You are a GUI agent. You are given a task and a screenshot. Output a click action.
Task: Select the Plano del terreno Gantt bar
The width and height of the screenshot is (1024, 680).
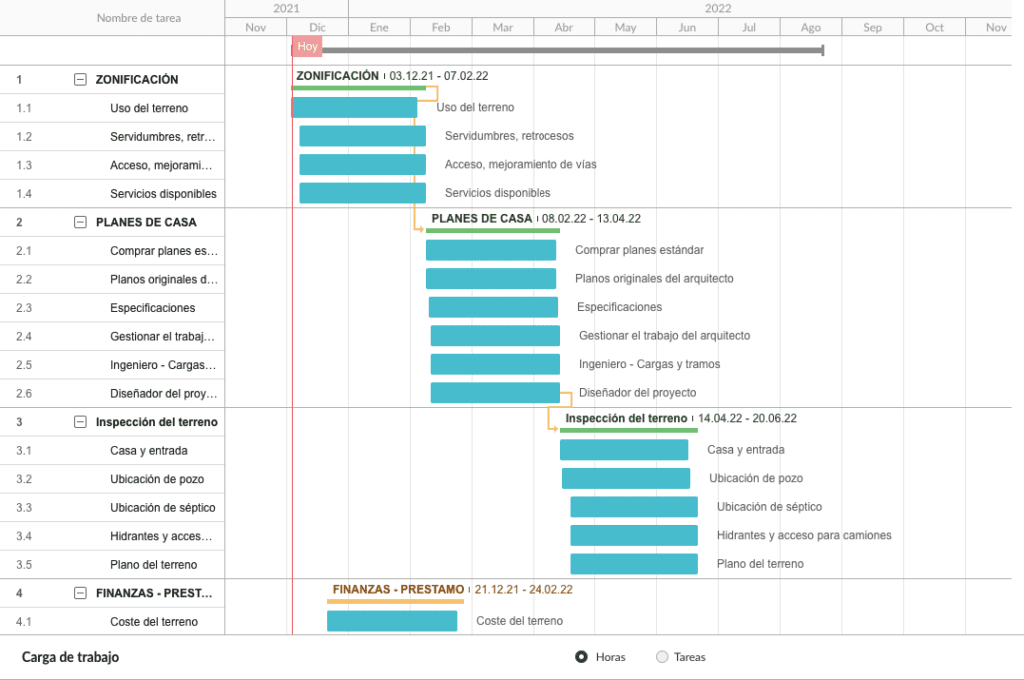point(634,564)
